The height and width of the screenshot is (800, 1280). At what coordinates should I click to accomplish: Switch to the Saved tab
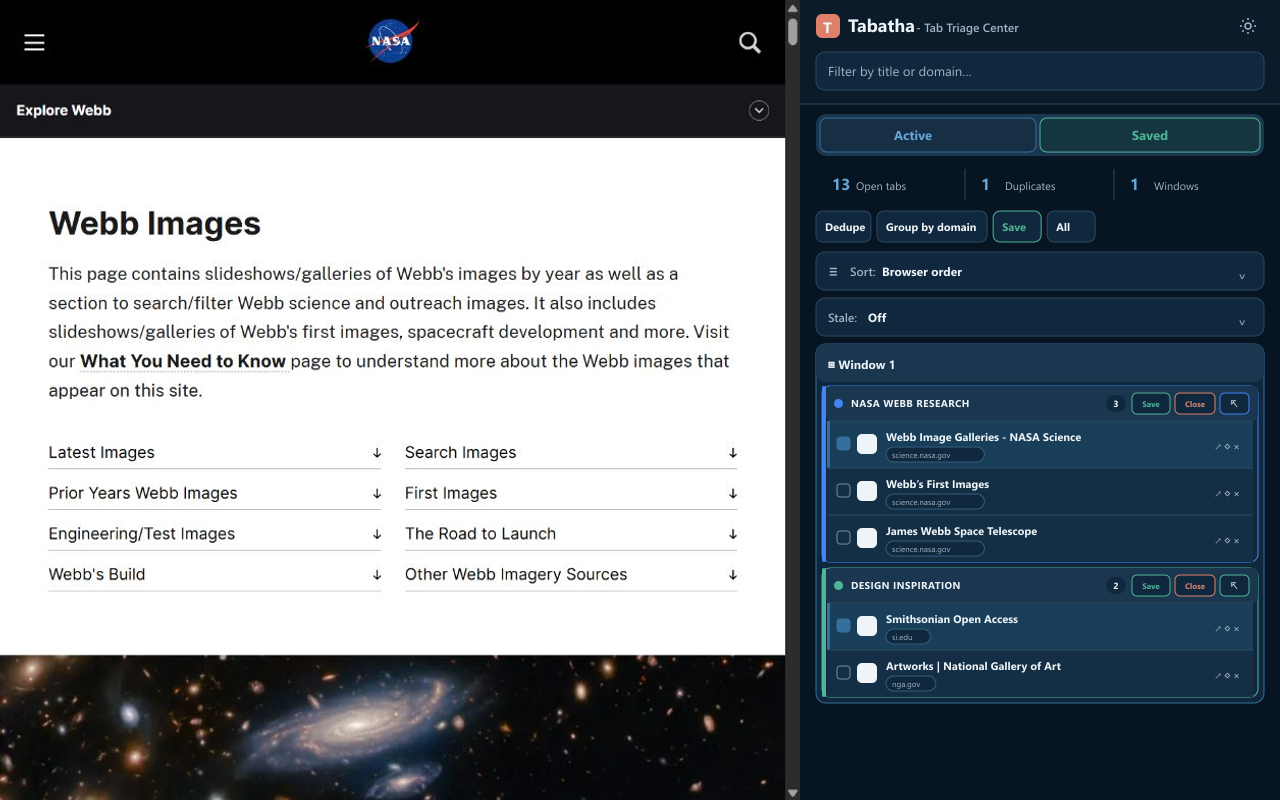pos(1150,136)
